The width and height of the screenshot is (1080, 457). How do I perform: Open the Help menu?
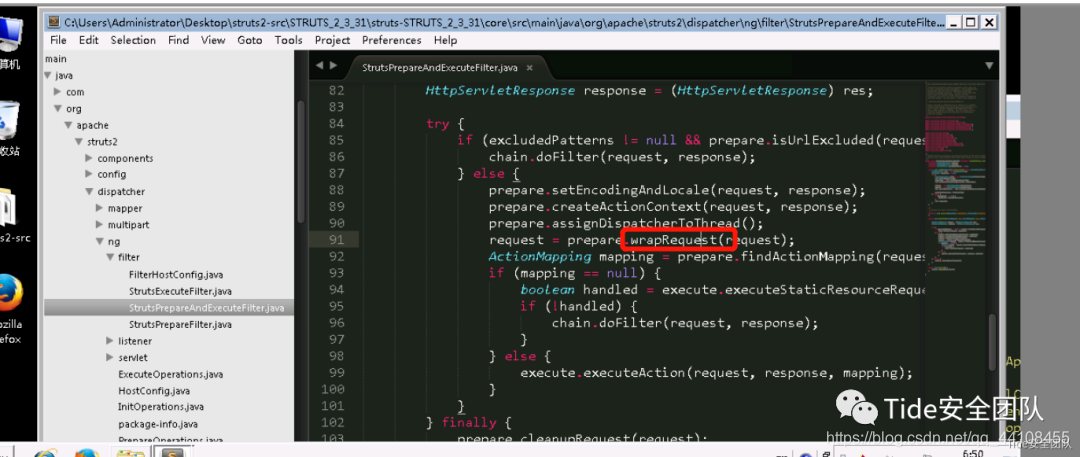click(x=445, y=40)
